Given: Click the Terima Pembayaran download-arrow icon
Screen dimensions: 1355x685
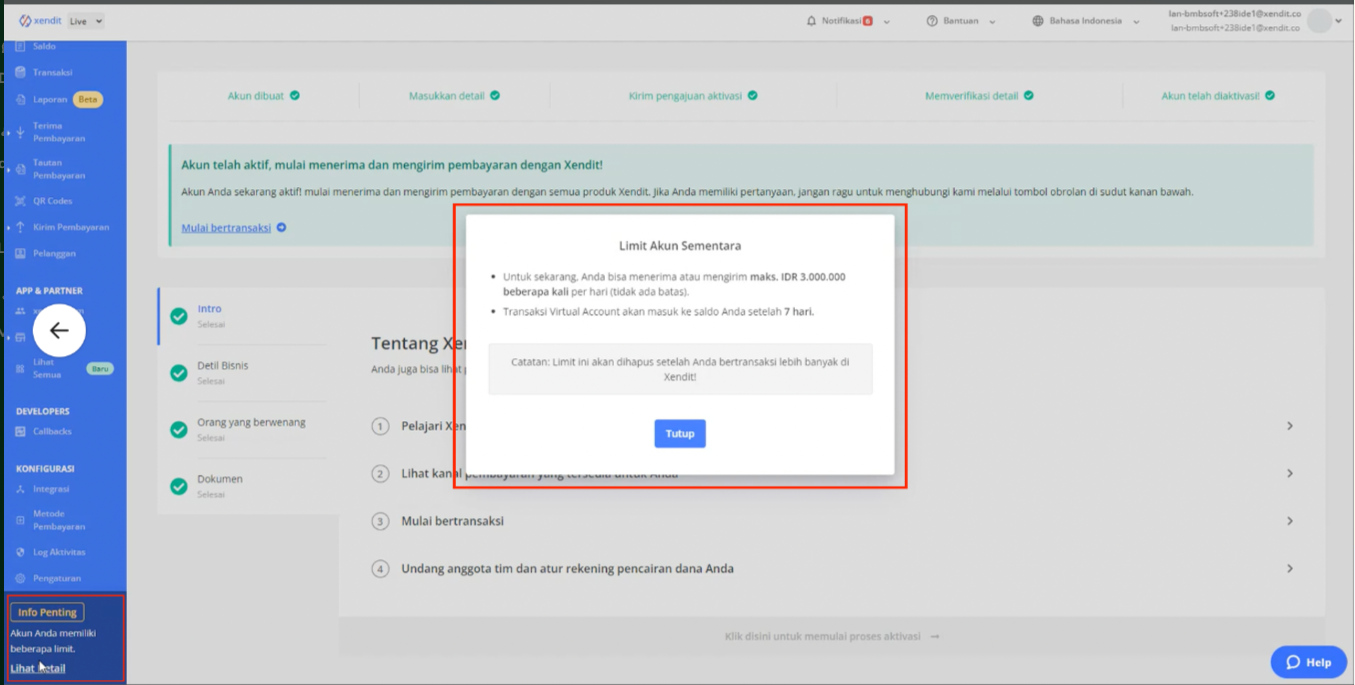Looking at the screenshot, I should (x=20, y=132).
